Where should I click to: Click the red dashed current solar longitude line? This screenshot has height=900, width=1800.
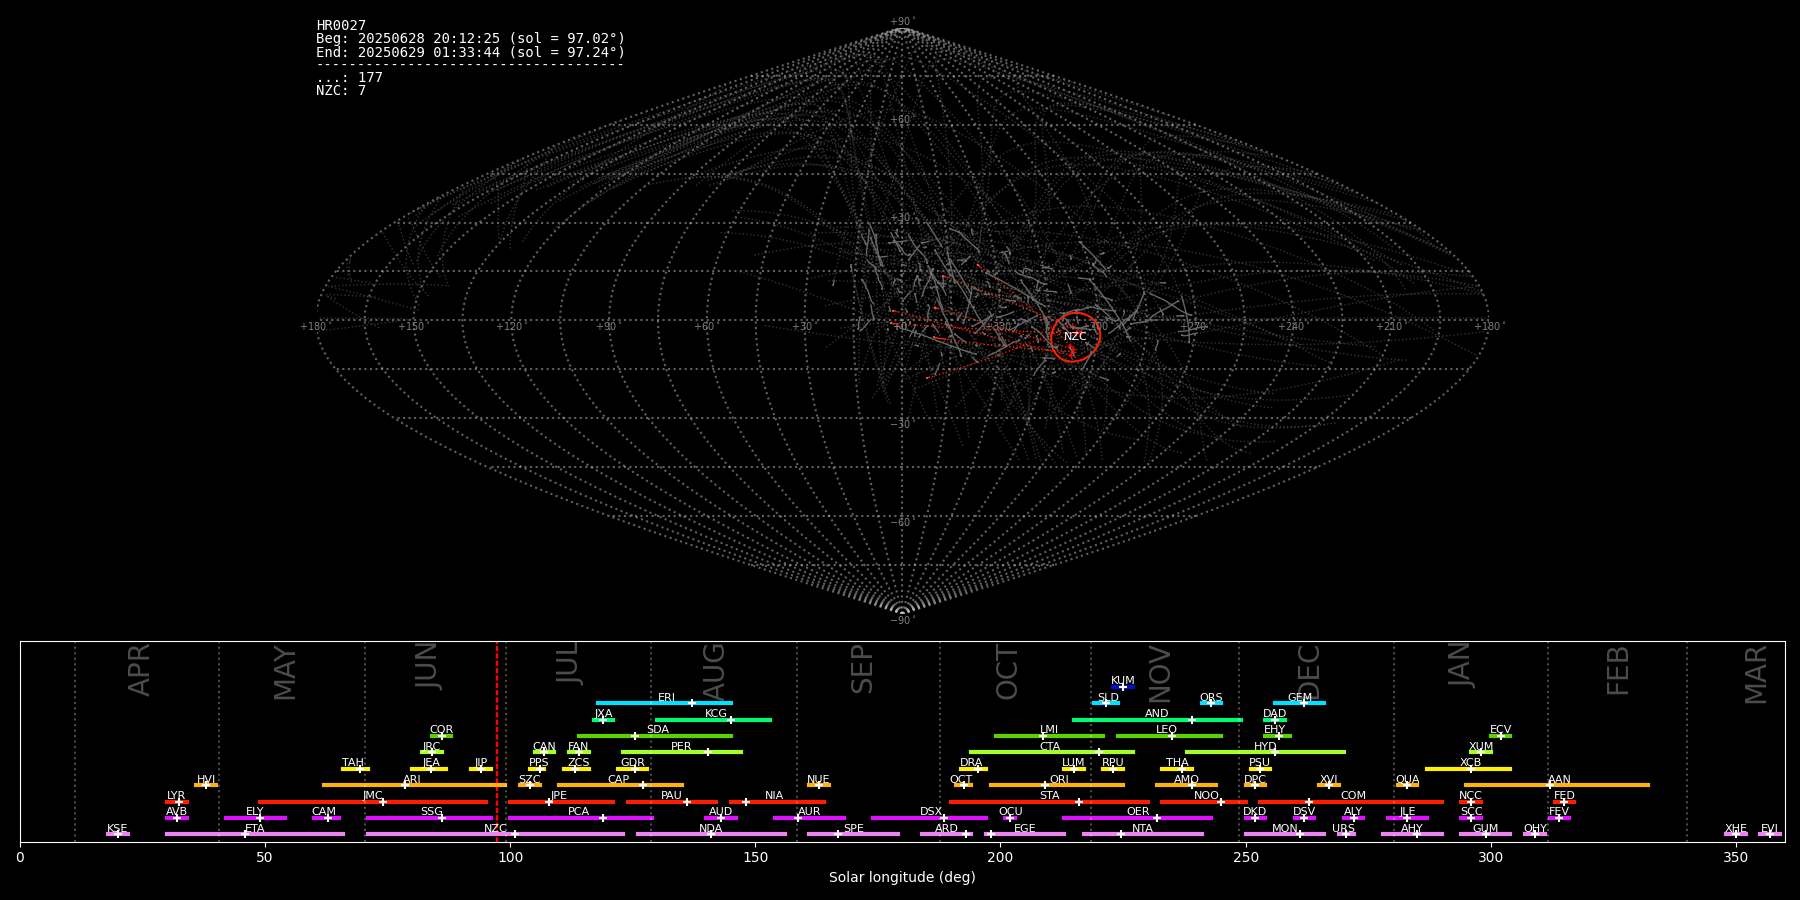(x=497, y=741)
